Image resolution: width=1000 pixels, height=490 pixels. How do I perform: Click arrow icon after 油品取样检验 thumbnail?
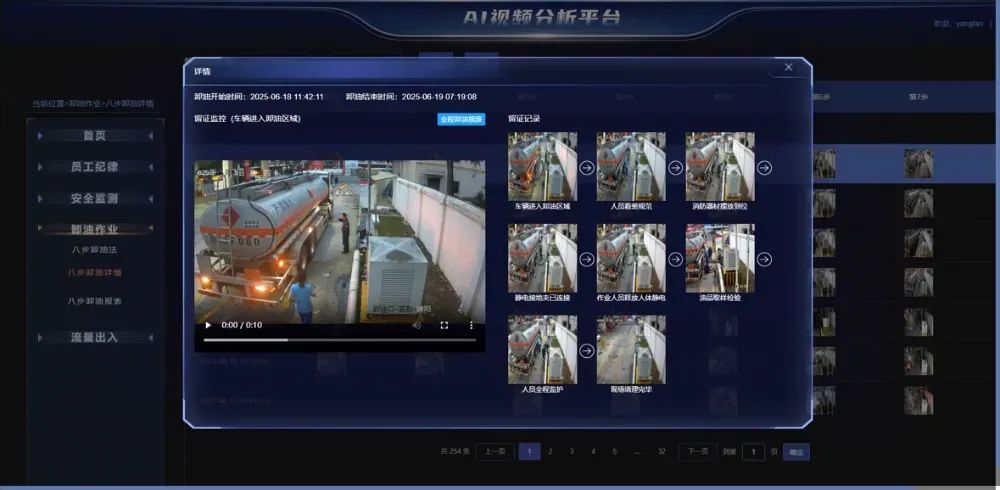[x=764, y=259]
